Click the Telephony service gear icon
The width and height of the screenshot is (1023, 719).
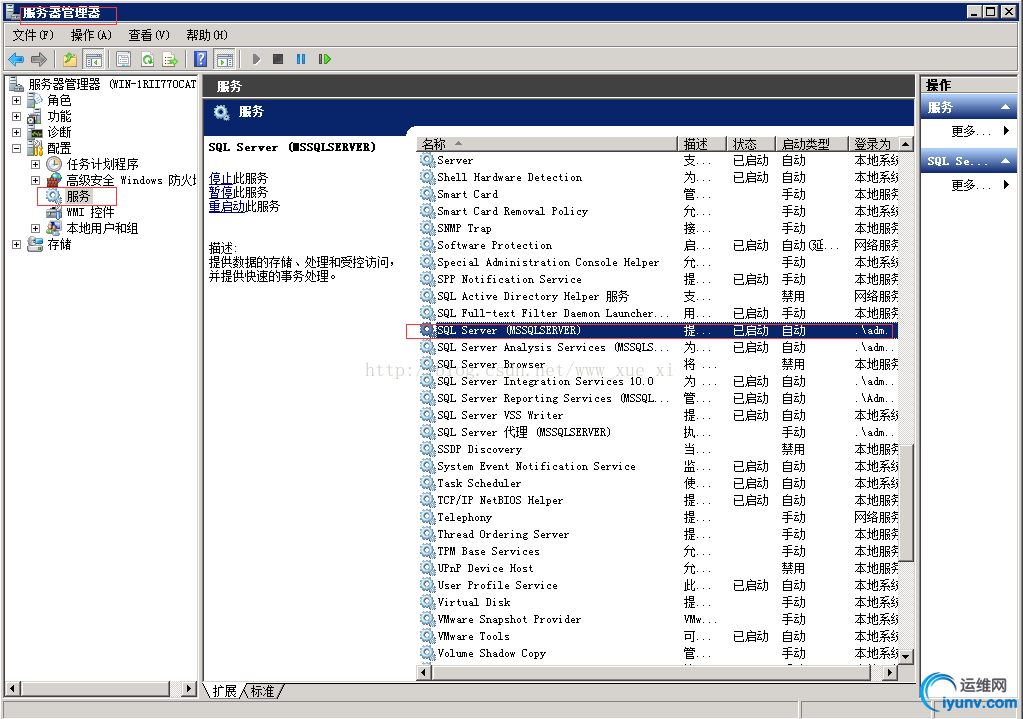pyautogui.click(x=427, y=517)
